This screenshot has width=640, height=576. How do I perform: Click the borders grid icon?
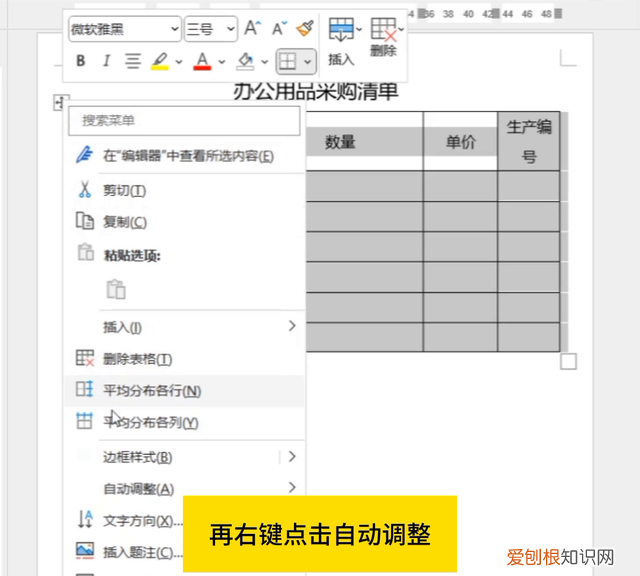tap(287, 62)
